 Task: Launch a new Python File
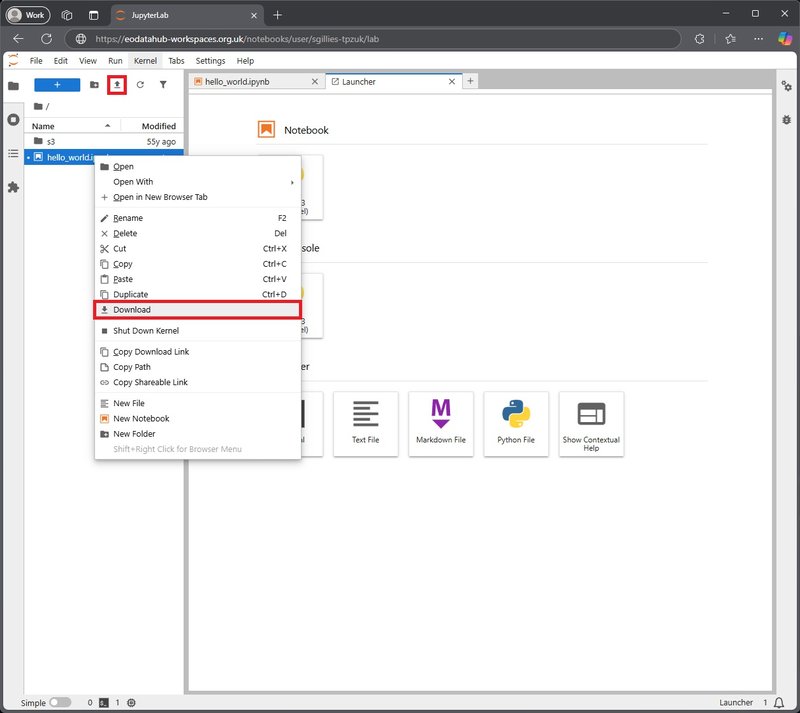tap(516, 423)
